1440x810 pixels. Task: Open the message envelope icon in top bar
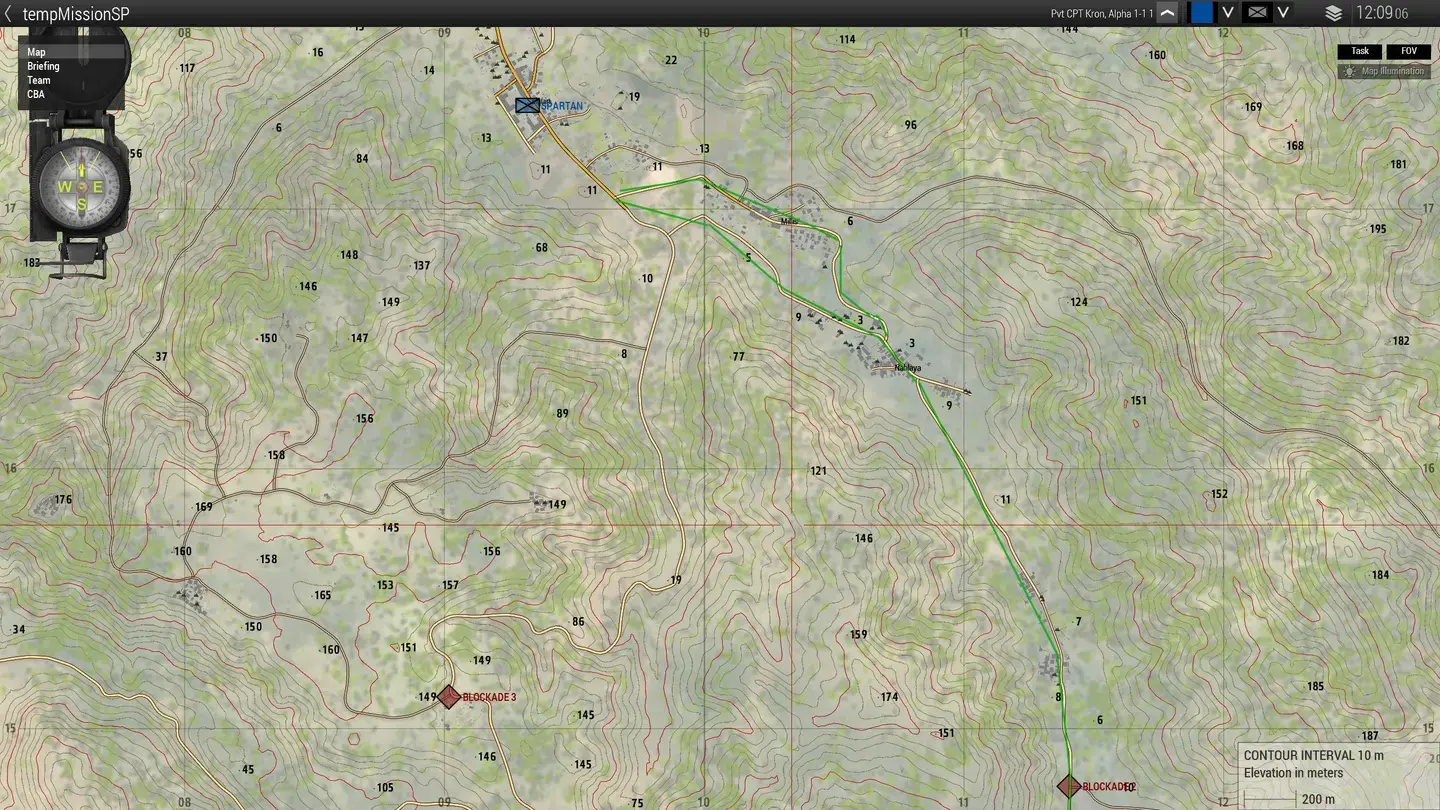[1254, 12]
